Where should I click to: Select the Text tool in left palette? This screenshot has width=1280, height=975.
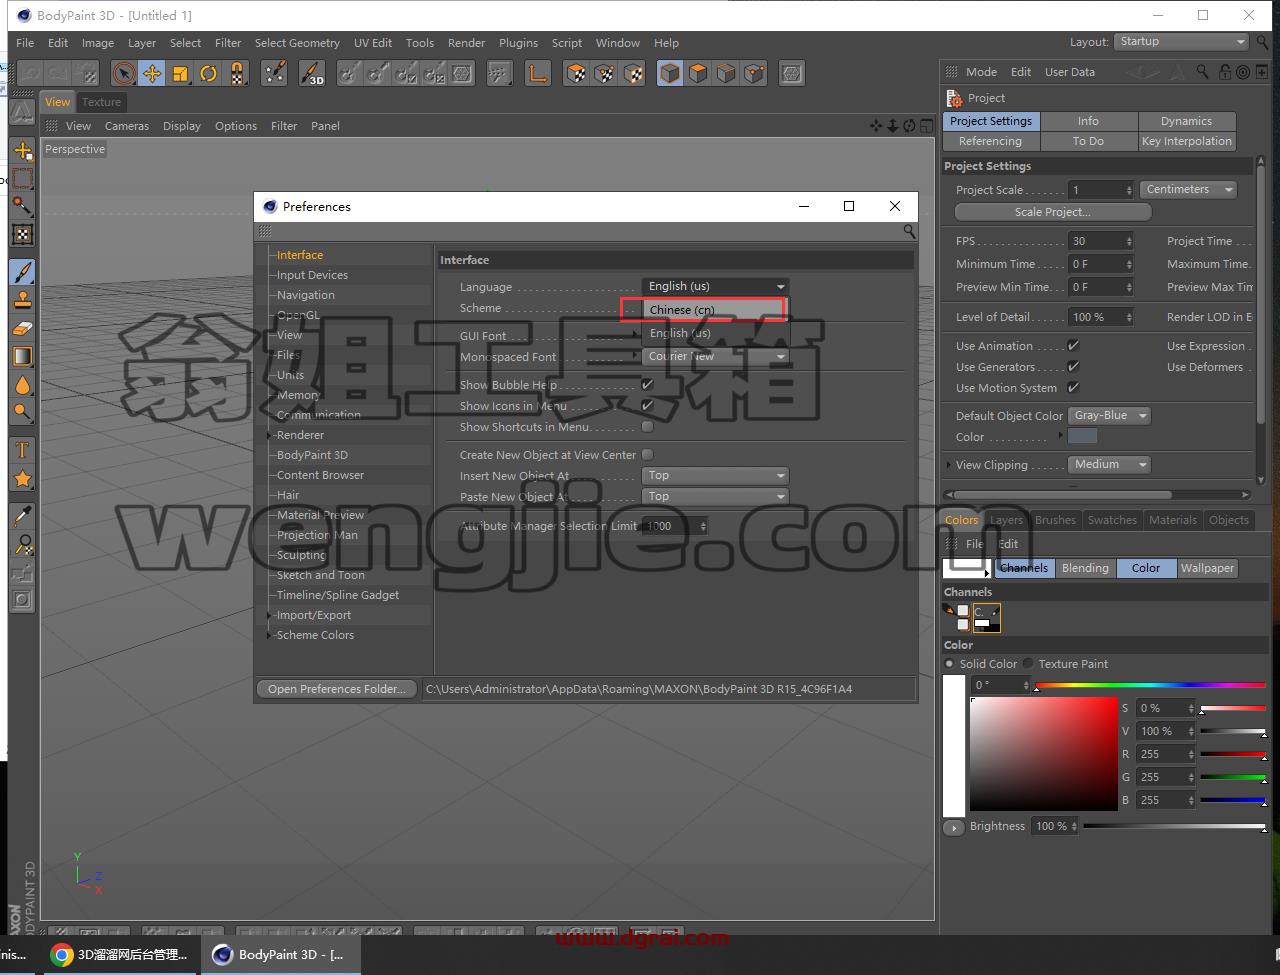(x=22, y=451)
